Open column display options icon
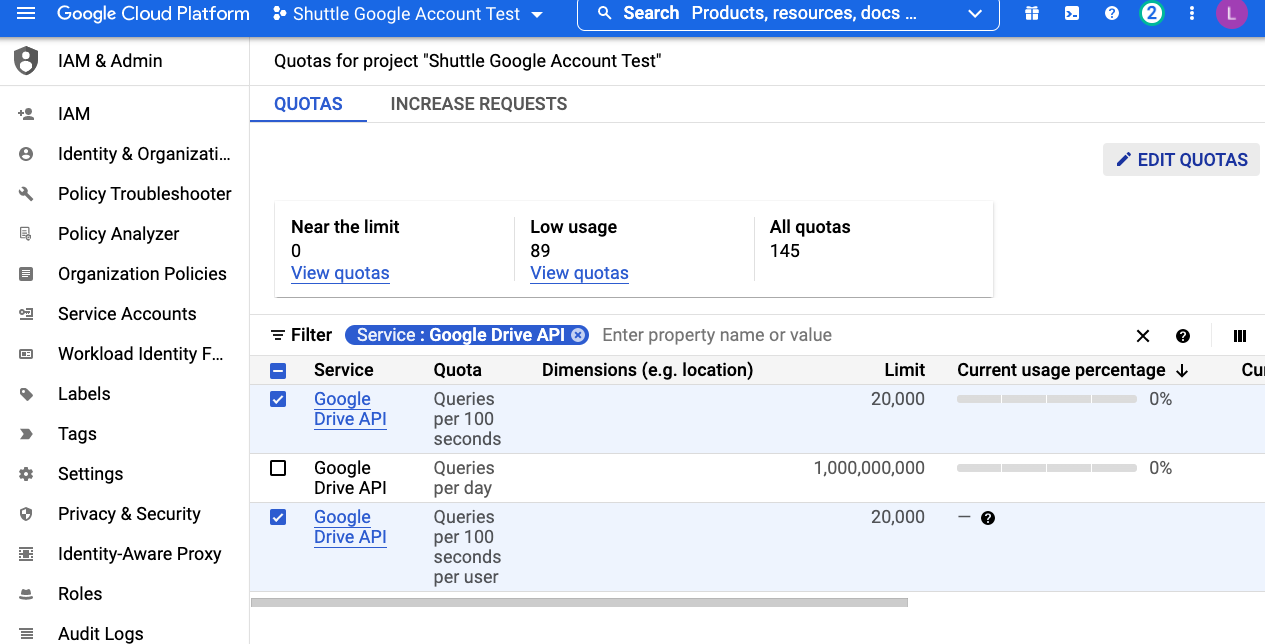The height and width of the screenshot is (644, 1265). pos(1240,336)
